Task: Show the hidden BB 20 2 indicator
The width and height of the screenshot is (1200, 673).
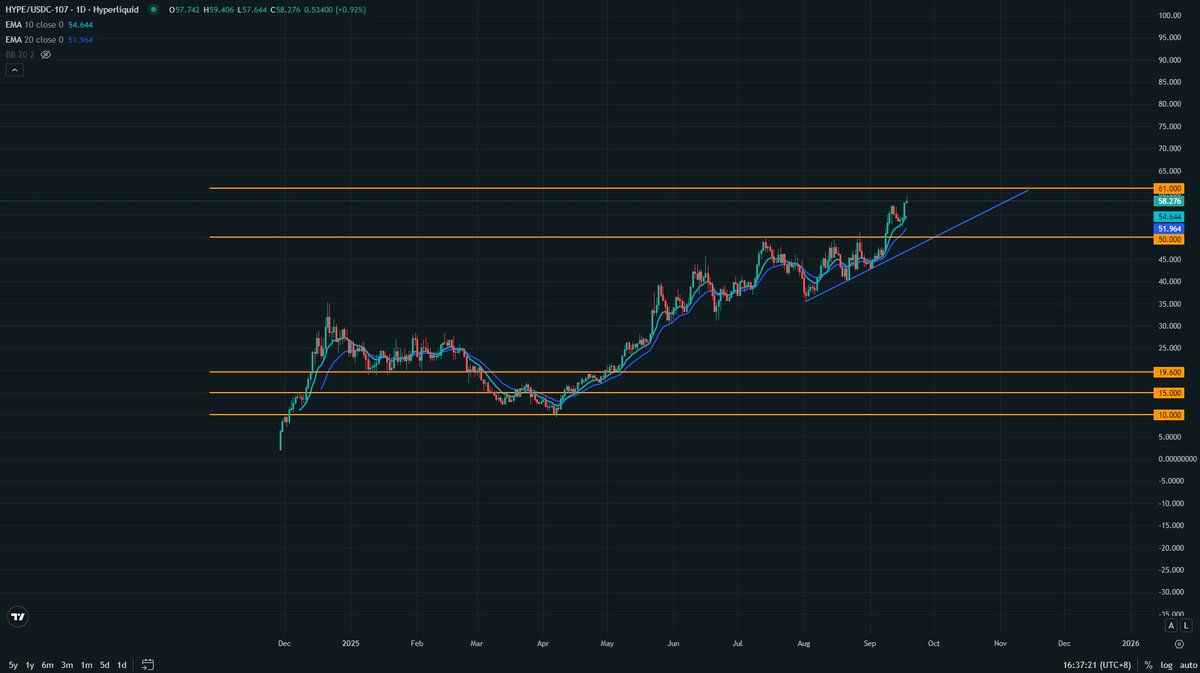Action: pyautogui.click(x=46, y=54)
